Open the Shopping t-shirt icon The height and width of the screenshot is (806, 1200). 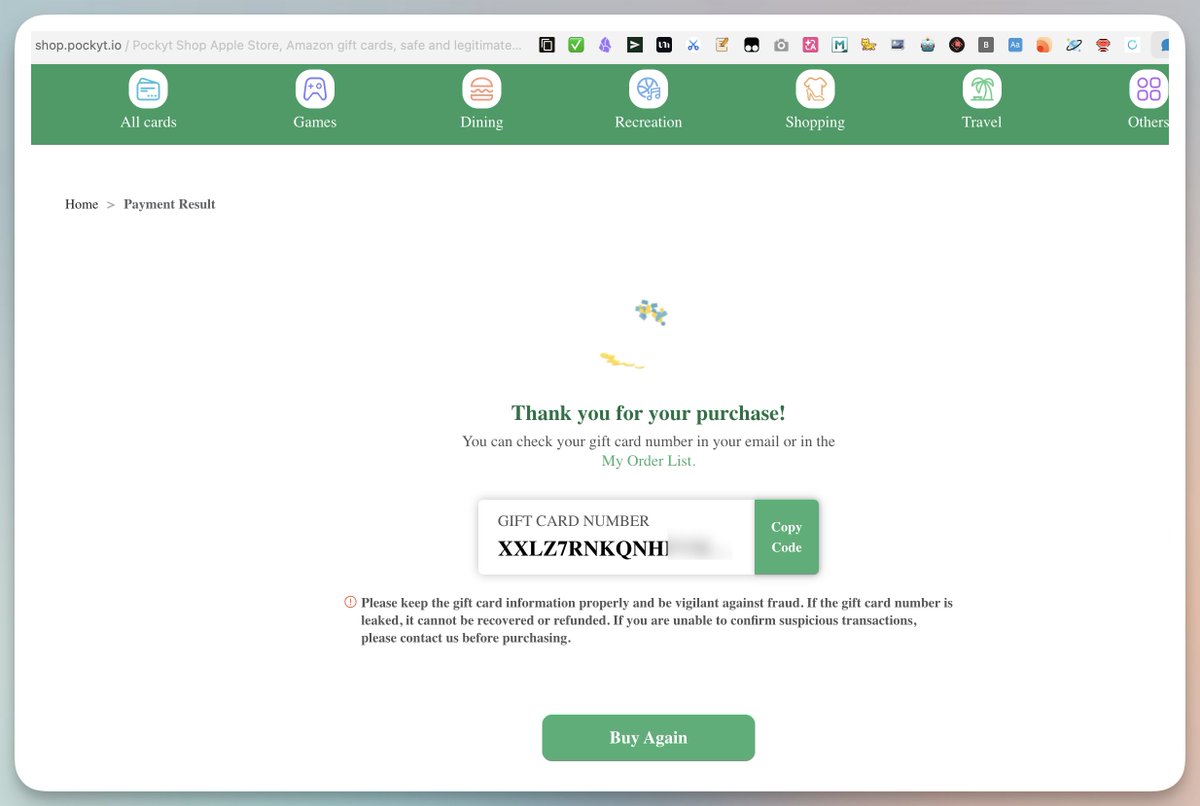[815, 89]
